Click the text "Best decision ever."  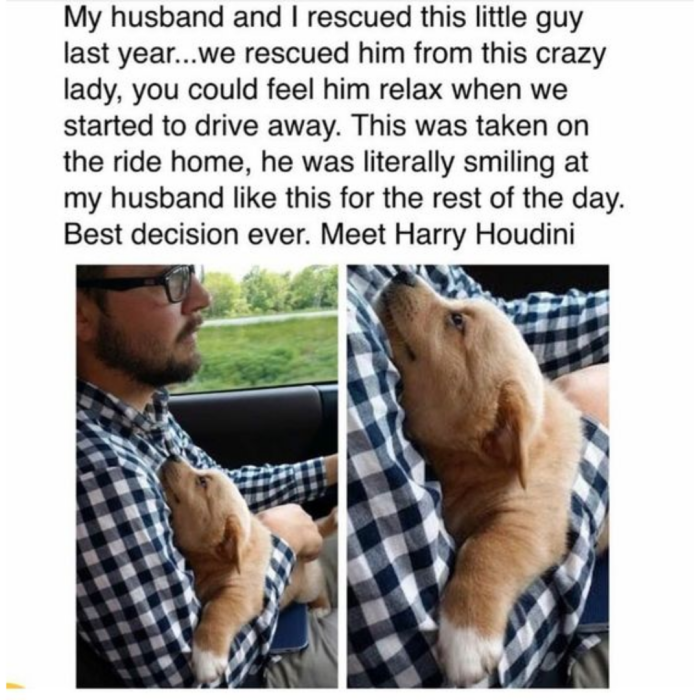[188, 235]
